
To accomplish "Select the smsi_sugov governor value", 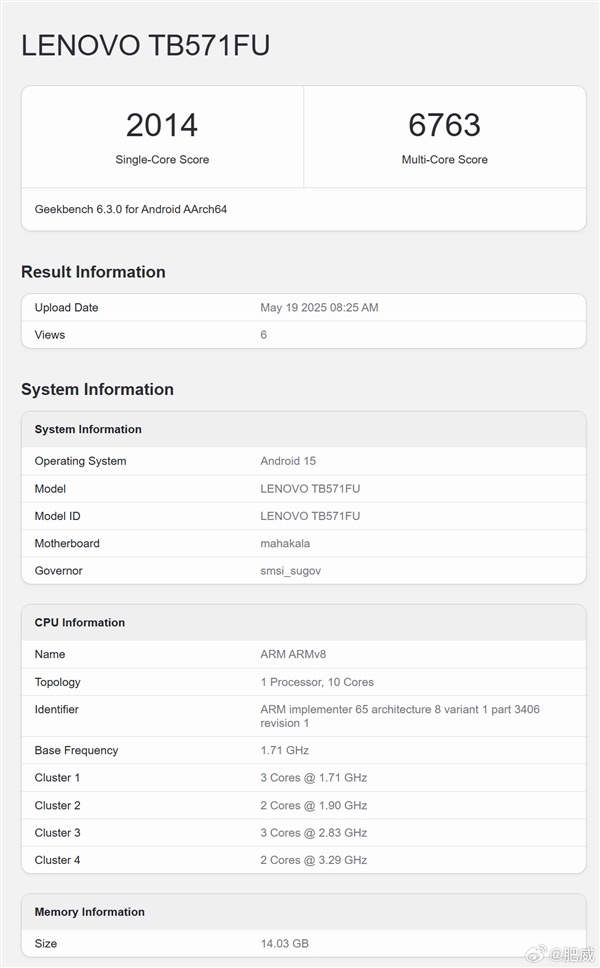I will point(290,570).
